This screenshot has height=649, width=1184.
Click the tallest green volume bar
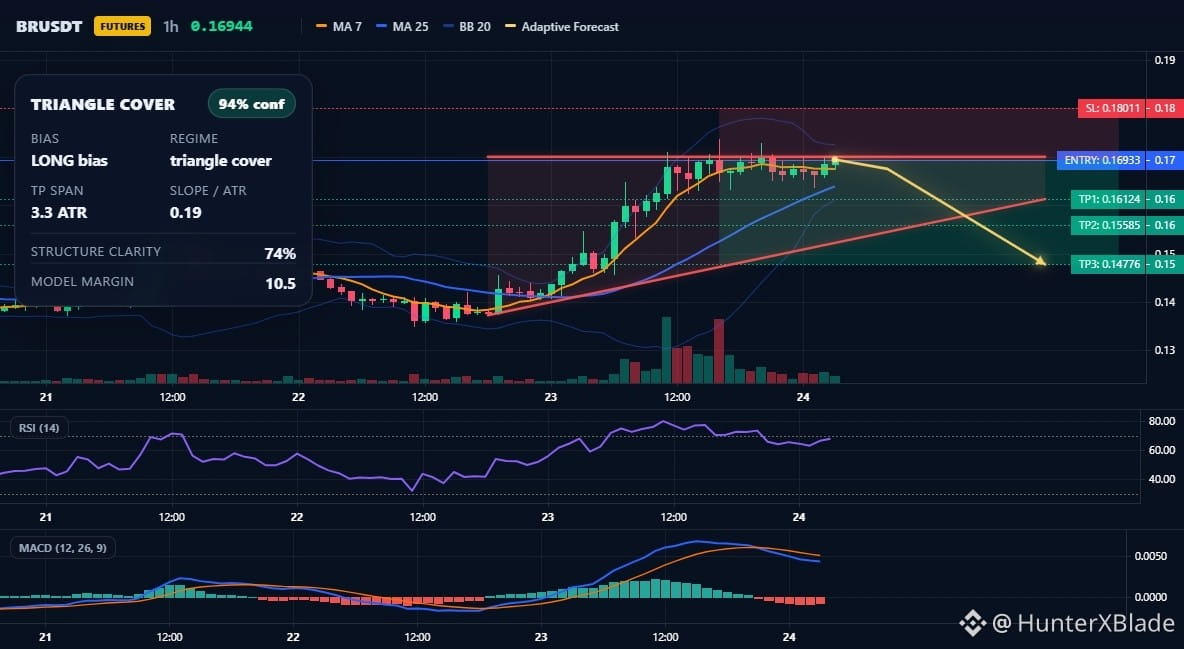(x=666, y=350)
